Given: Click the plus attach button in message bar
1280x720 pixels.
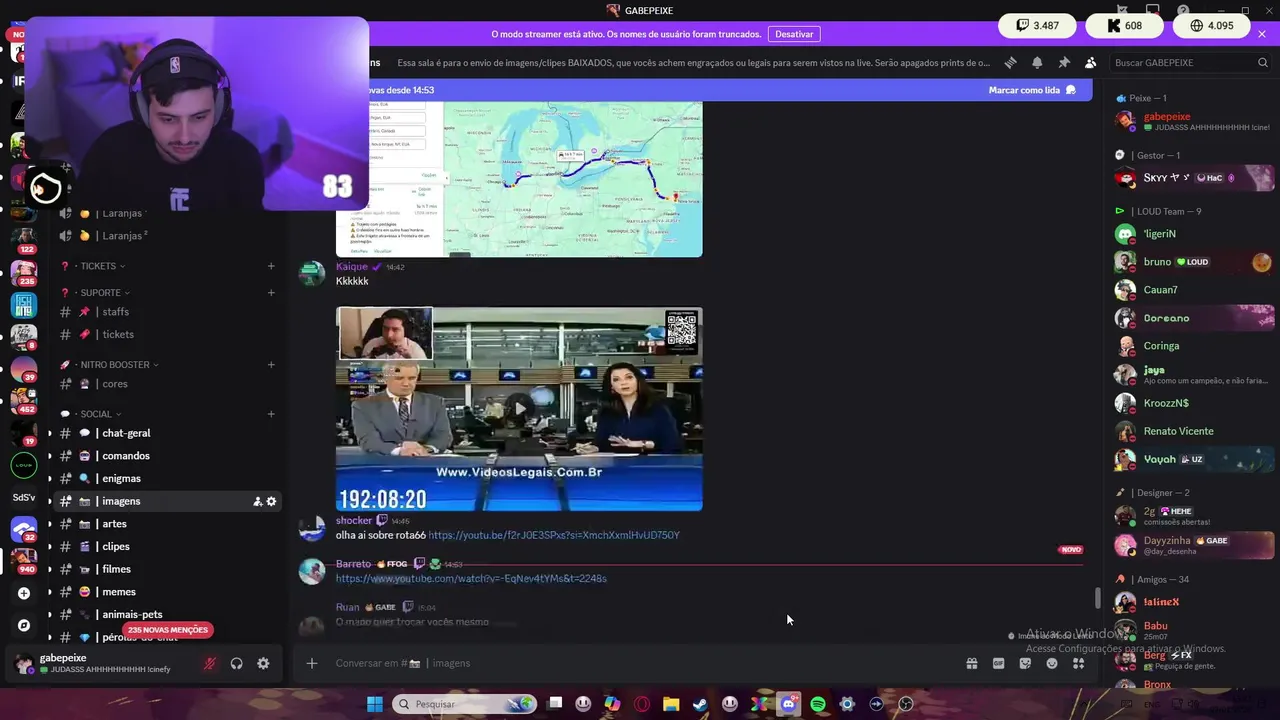Looking at the screenshot, I should 312,663.
